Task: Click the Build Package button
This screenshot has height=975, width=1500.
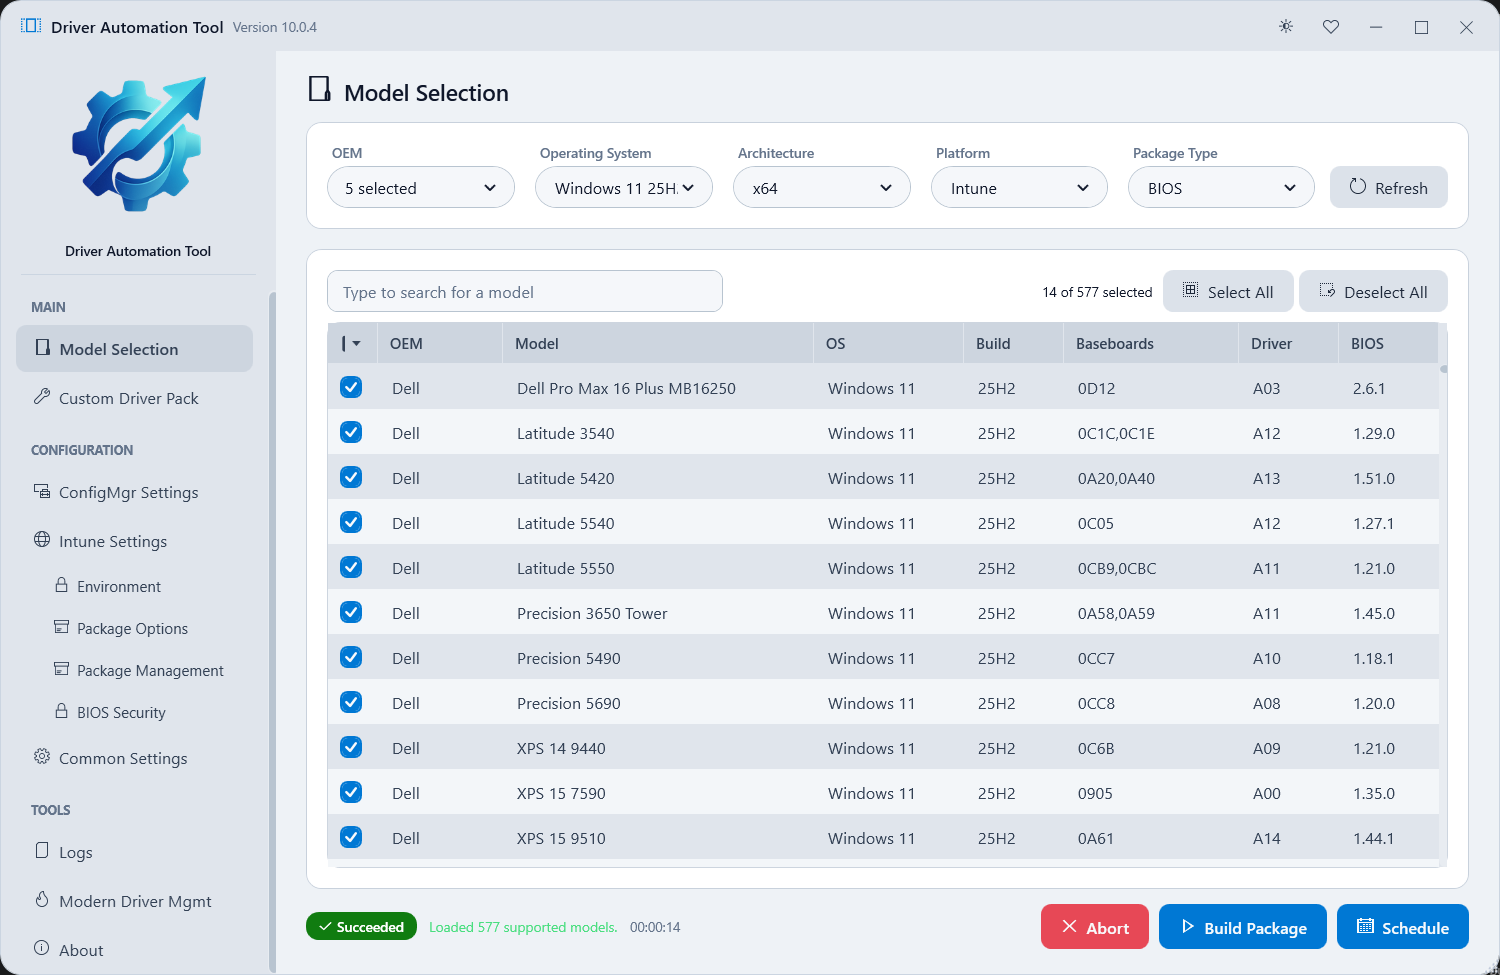Action: point(1243,927)
